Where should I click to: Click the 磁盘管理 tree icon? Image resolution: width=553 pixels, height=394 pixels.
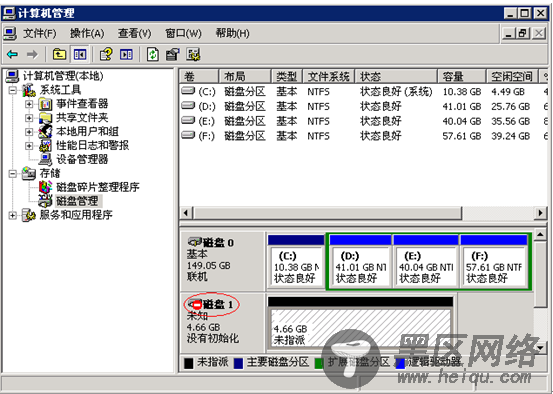click(x=45, y=201)
